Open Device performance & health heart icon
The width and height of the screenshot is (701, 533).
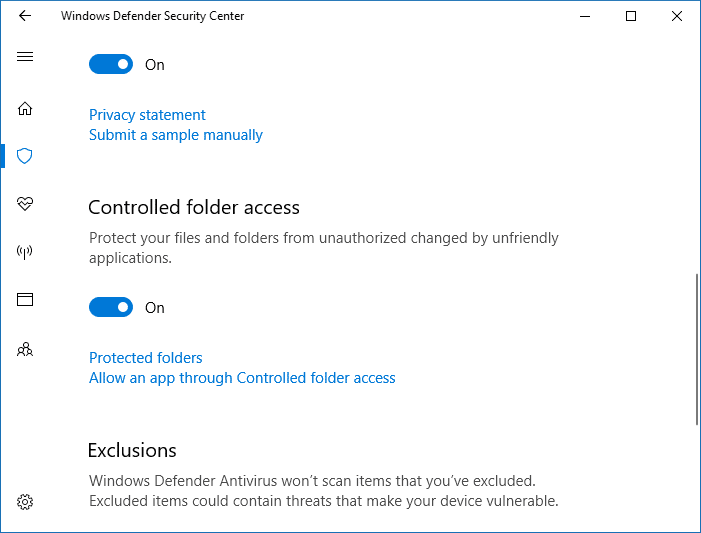point(25,204)
